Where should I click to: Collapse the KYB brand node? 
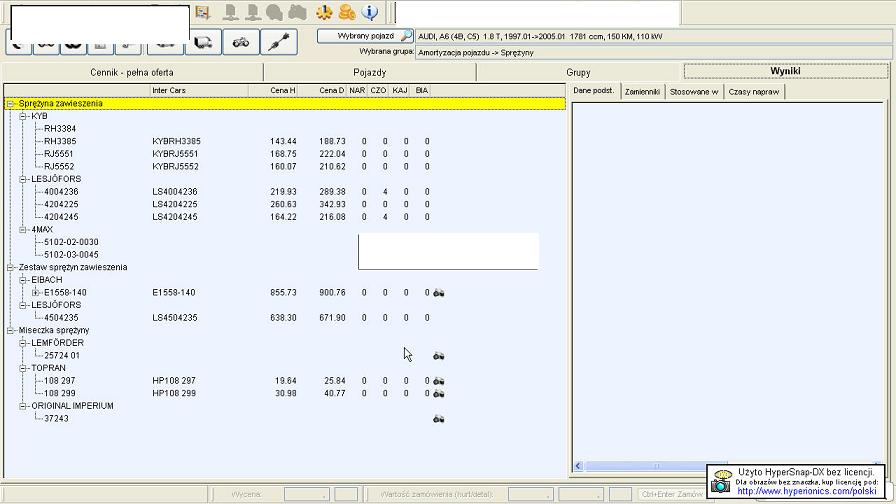coord(23,116)
